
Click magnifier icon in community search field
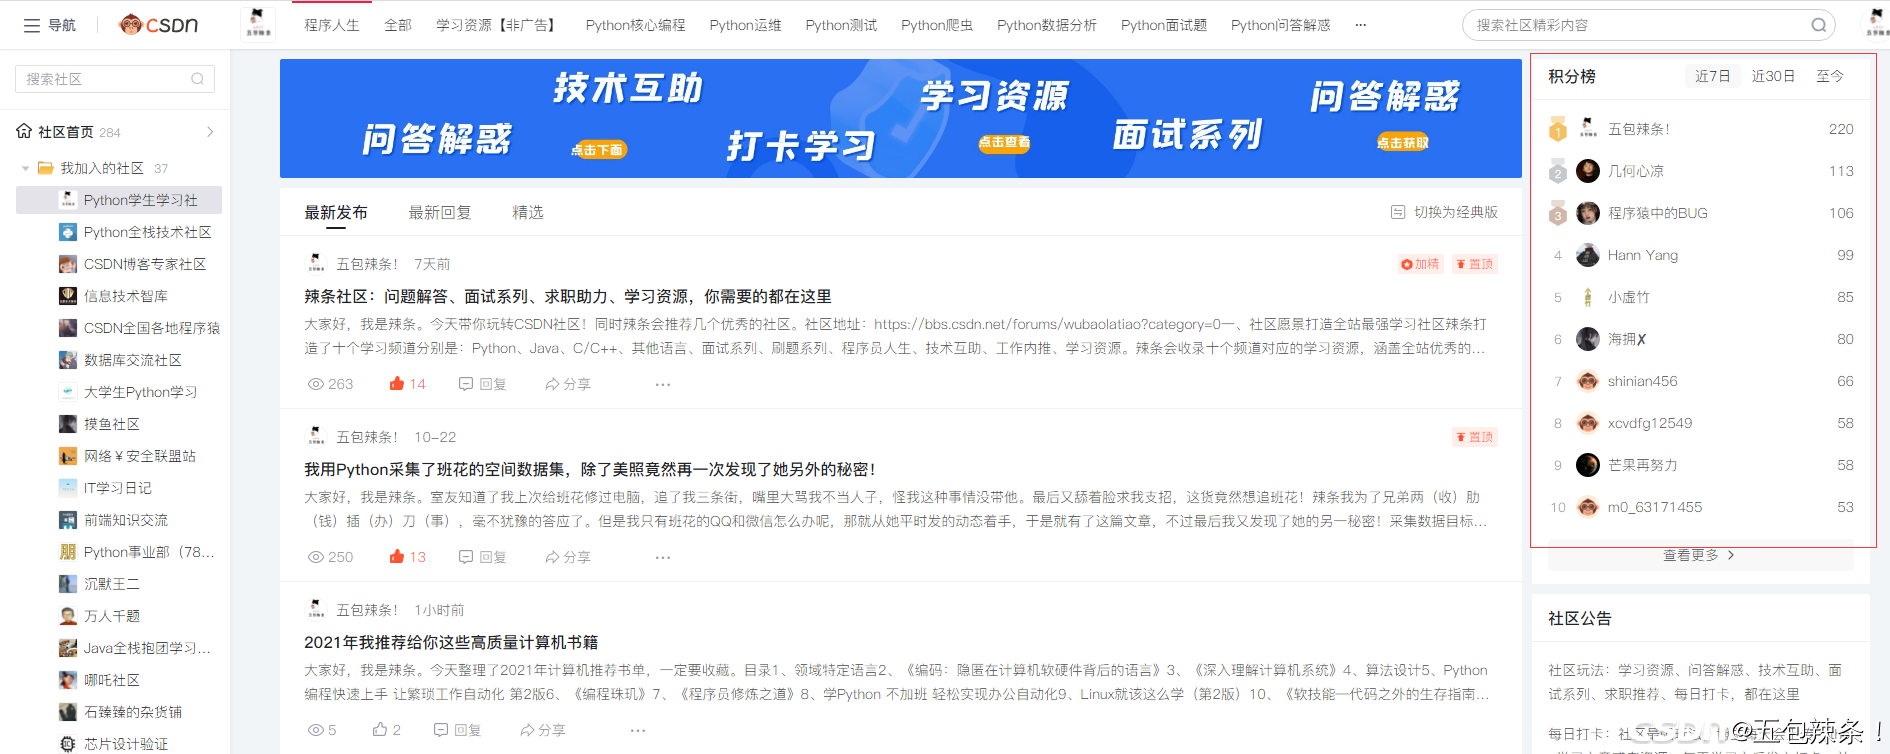[x=197, y=79]
